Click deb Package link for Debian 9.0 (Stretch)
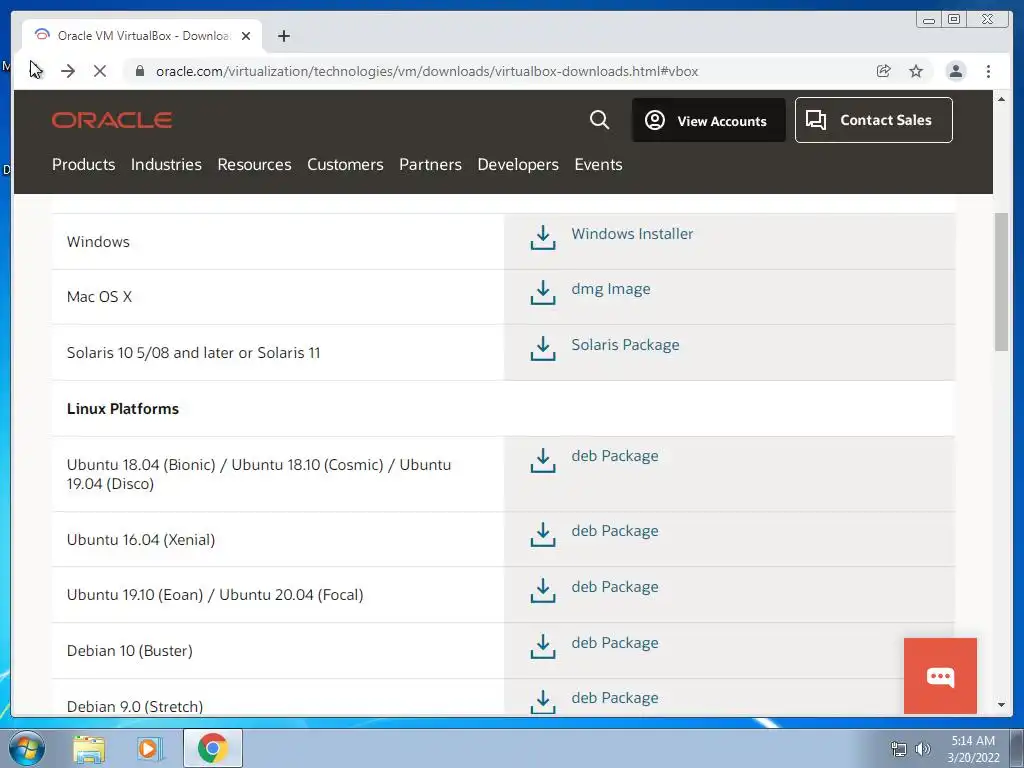The height and width of the screenshot is (768, 1024). [615, 698]
